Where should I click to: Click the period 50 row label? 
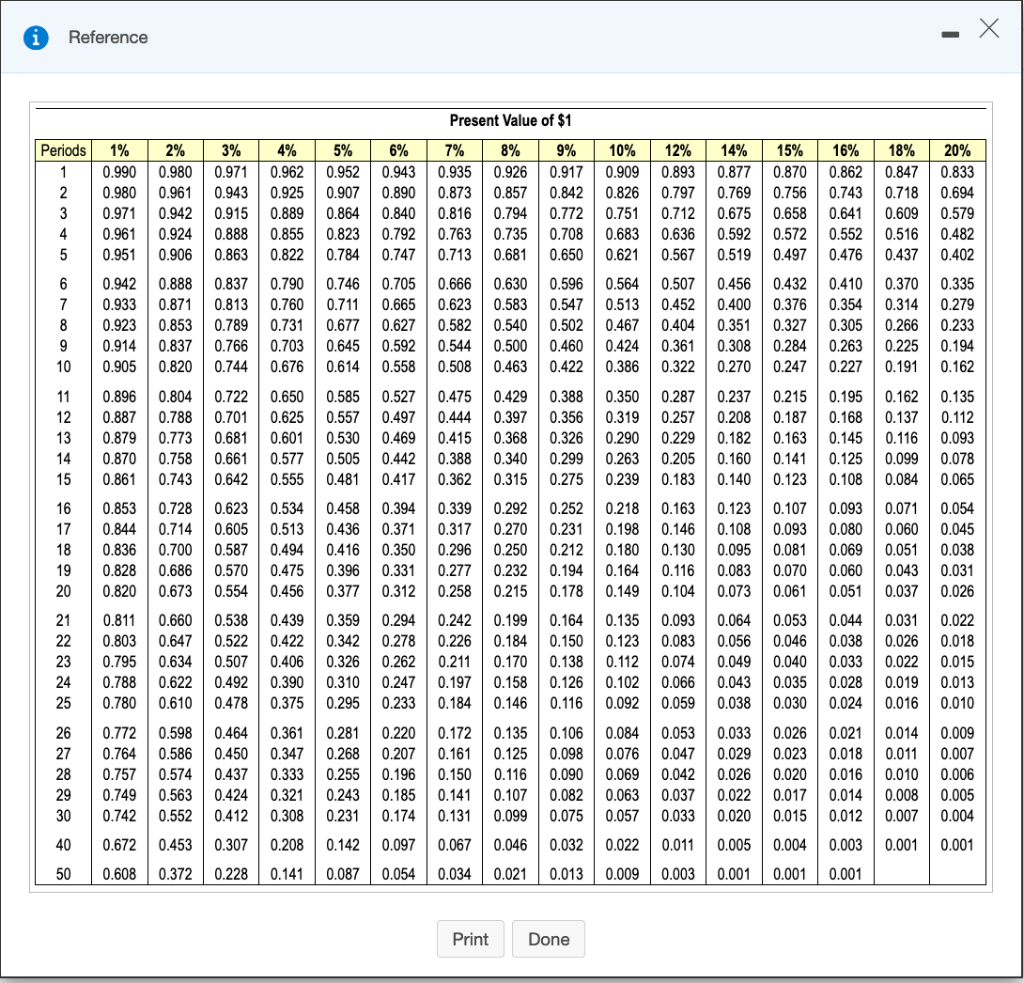63,877
